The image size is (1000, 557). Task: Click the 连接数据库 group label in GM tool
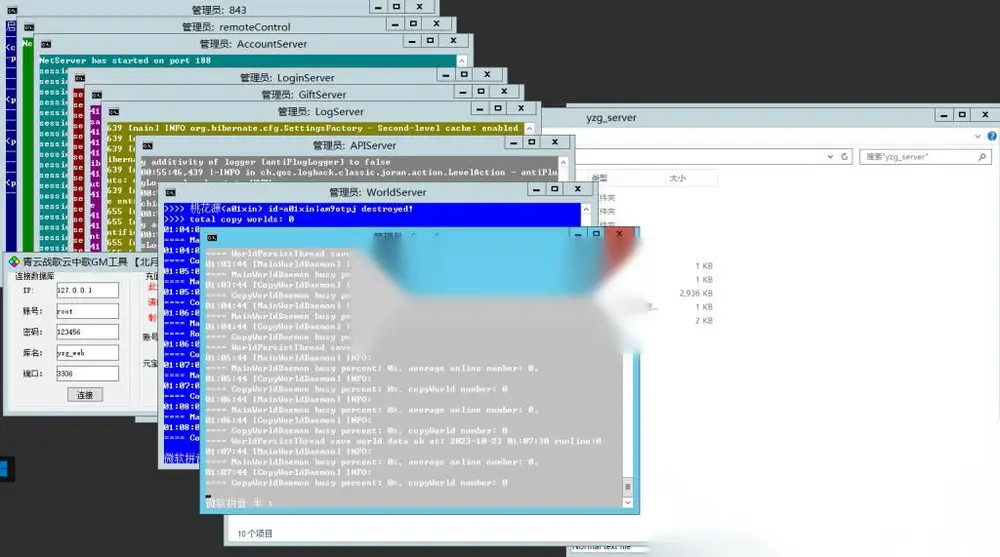34,276
